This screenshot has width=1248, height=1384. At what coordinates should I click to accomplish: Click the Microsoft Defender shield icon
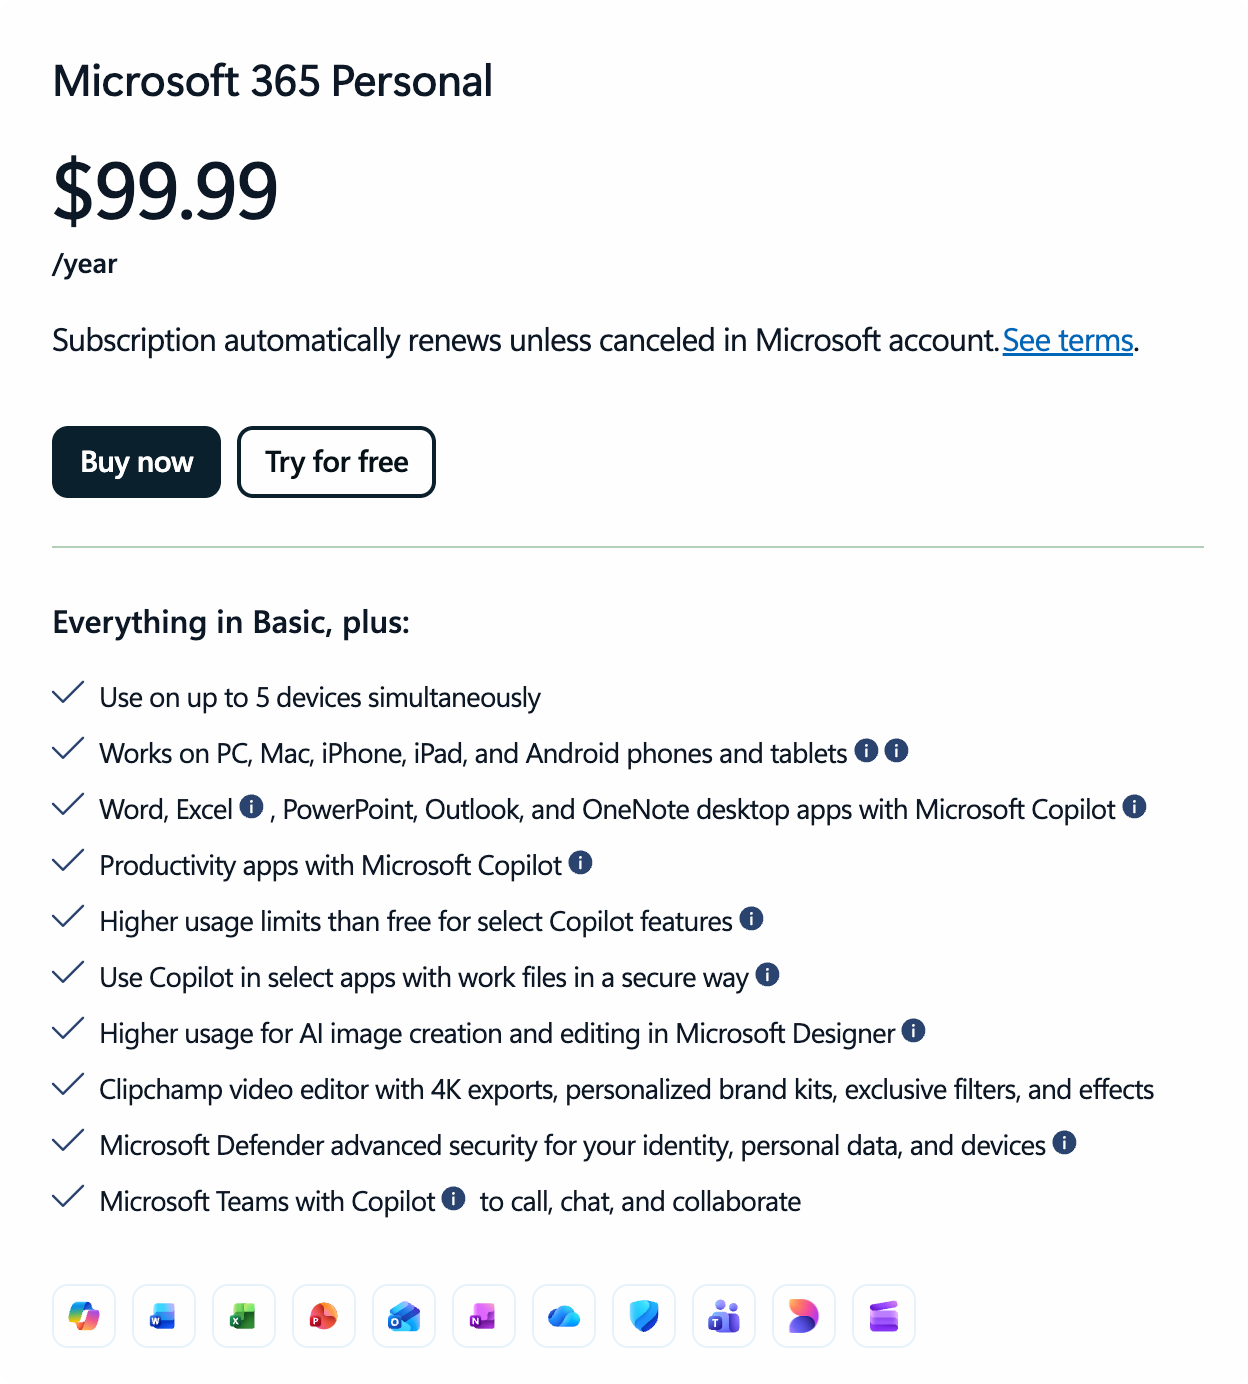(x=644, y=1316)
